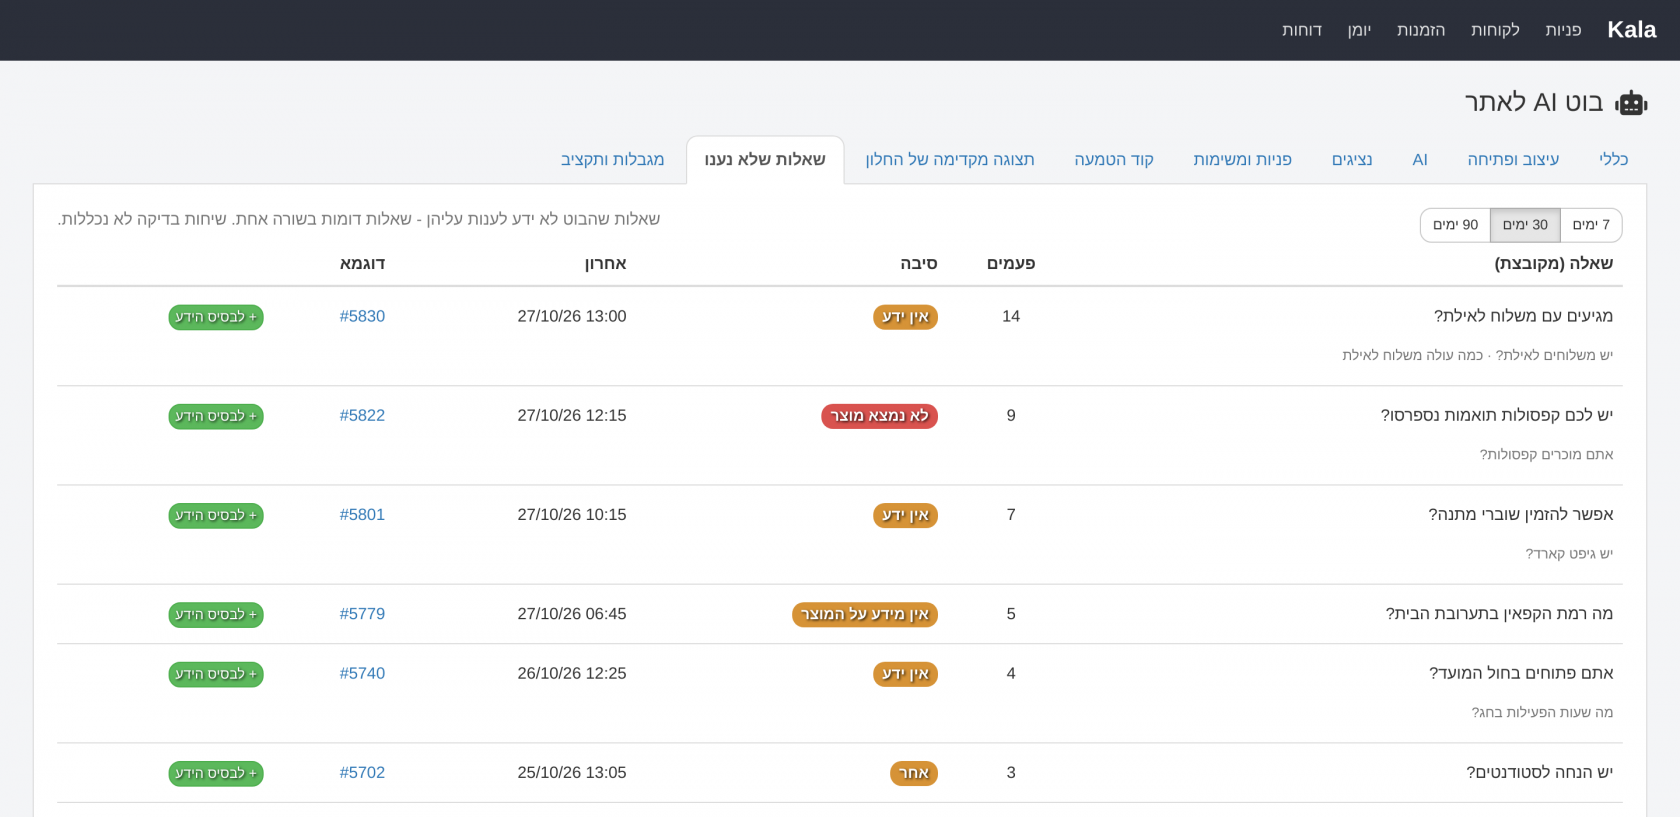Select the 30 ימים range button

[1525, 225]
